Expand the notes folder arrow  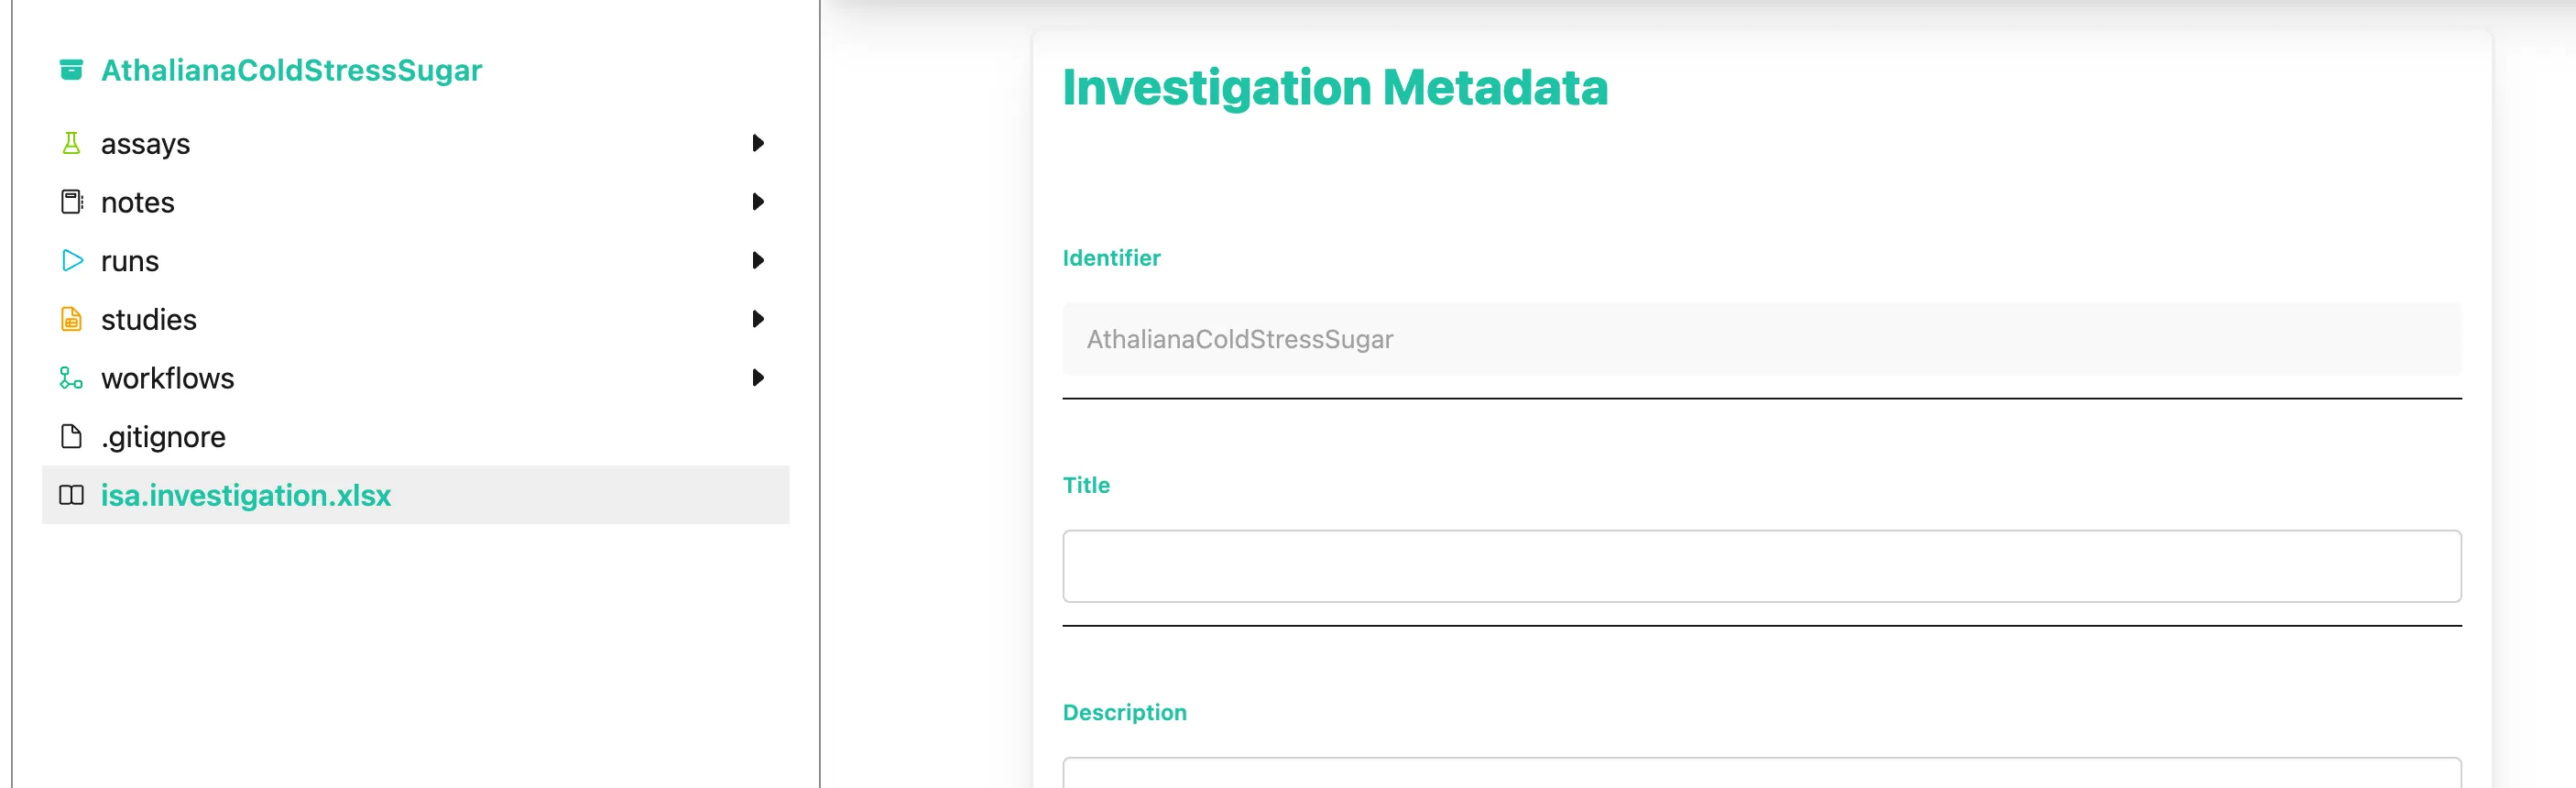coord(758,202)
